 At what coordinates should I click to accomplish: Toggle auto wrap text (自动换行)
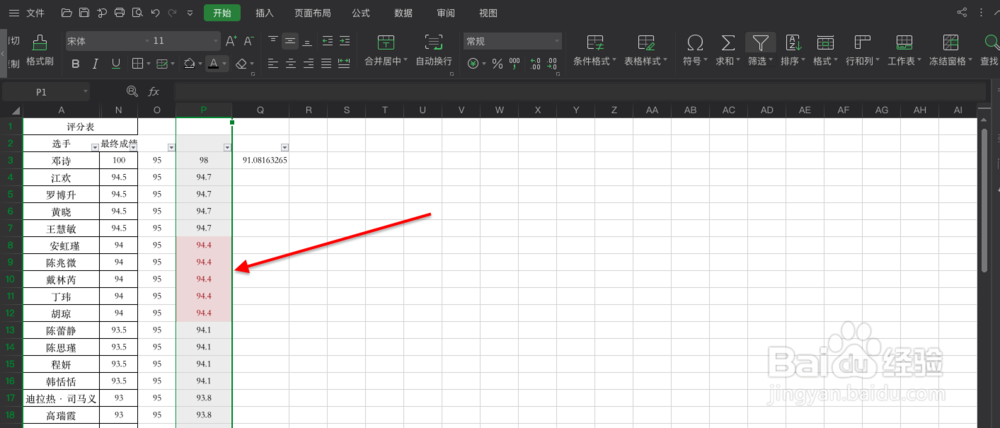(434, 51)
